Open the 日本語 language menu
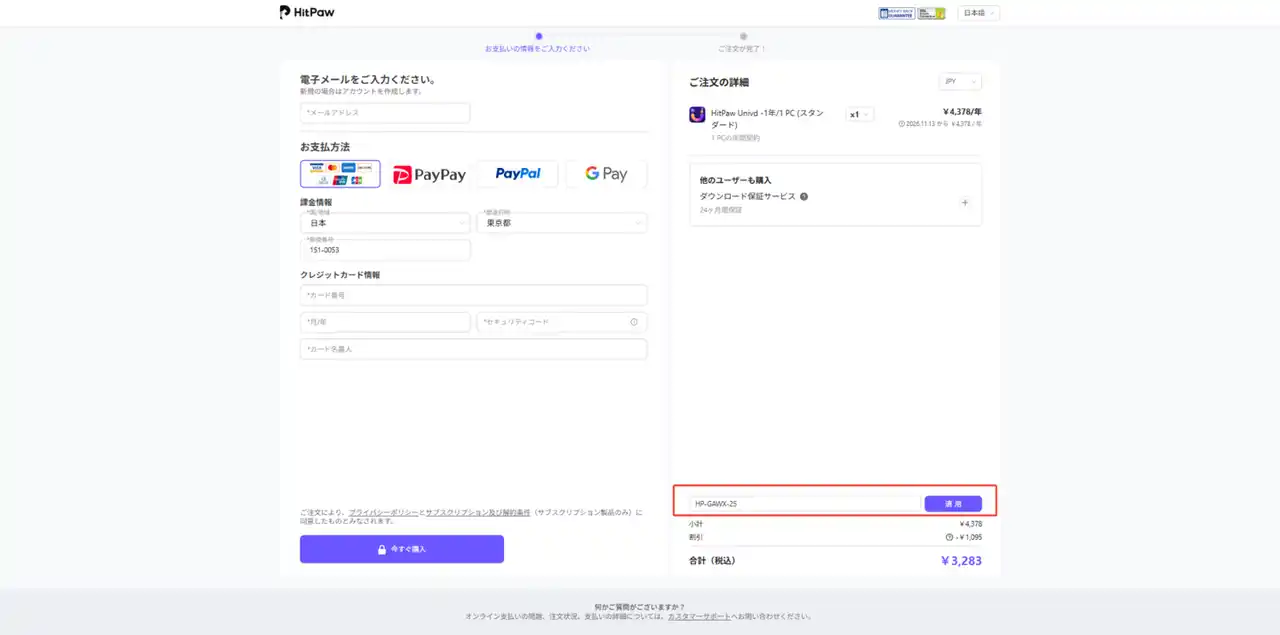The height and width of the screenshot is (635, 1280). (977, 13)
